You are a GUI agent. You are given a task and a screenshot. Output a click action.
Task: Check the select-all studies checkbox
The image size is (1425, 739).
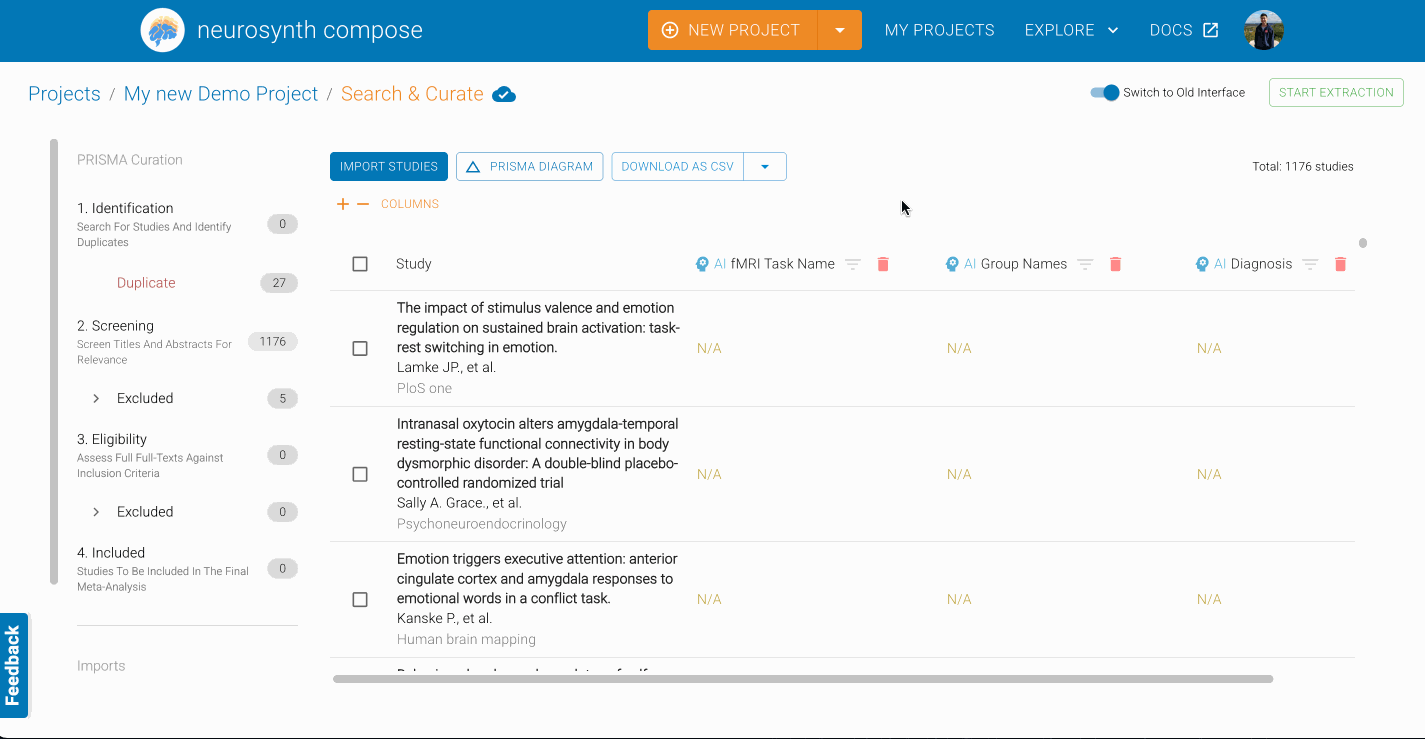point(360,264)
